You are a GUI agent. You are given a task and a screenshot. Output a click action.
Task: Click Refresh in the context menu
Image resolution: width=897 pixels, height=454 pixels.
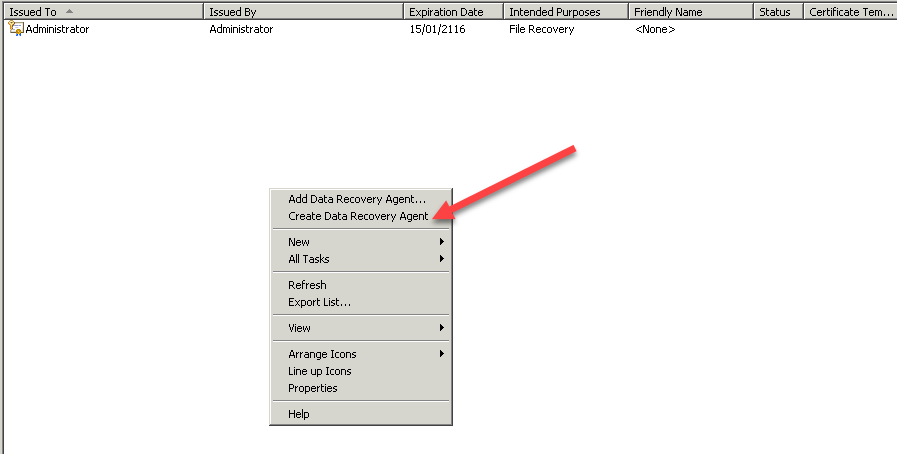(x=307, y=285)
